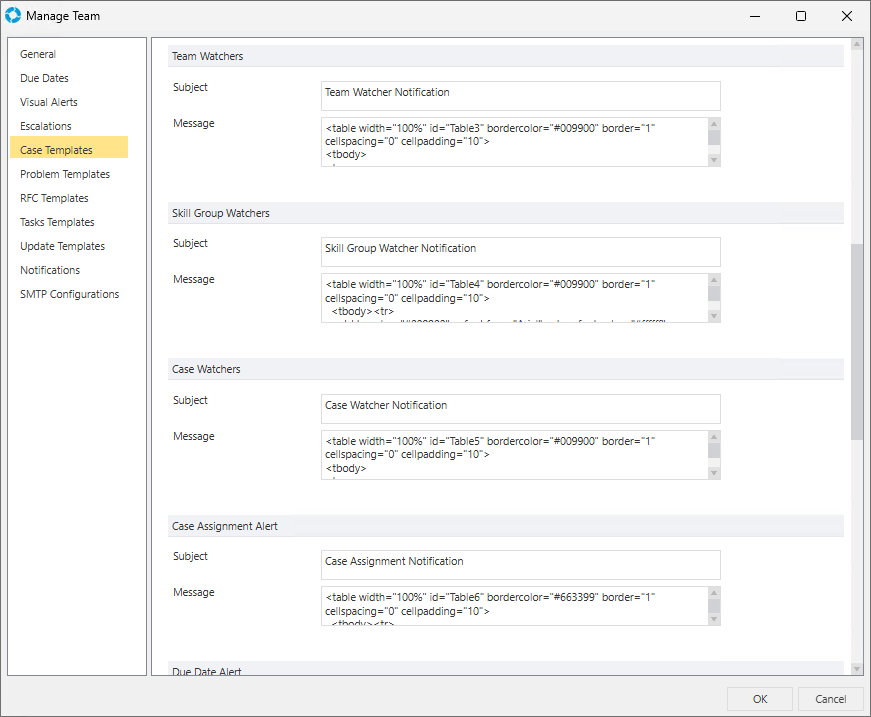Click Team Watchers subject field

520,96
